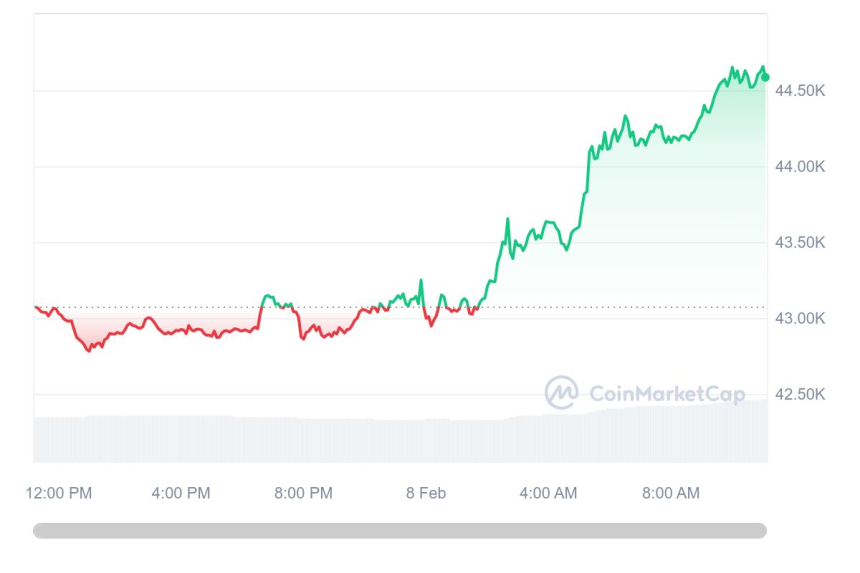Click the 12:00 PM time axis label
The width and height of the screenshot is (860, 573).
click(59, 493)
